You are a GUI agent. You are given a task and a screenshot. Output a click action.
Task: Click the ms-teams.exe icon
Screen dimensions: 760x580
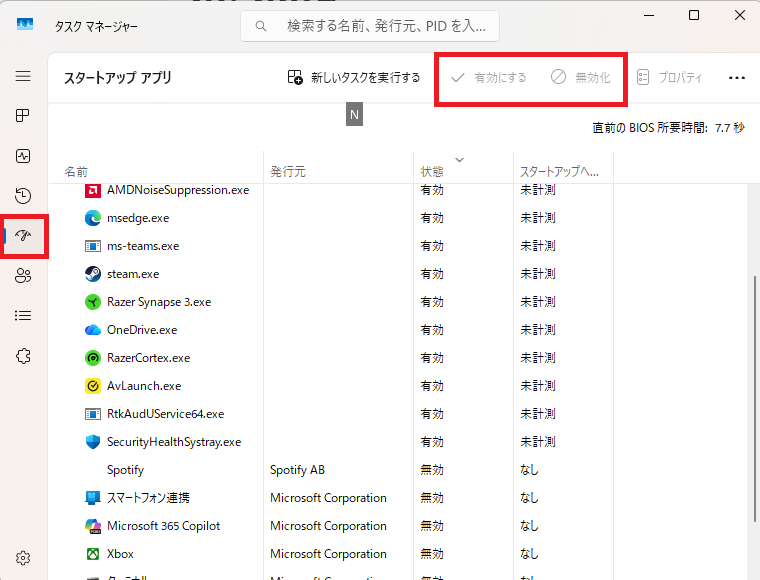pos(93,246)
